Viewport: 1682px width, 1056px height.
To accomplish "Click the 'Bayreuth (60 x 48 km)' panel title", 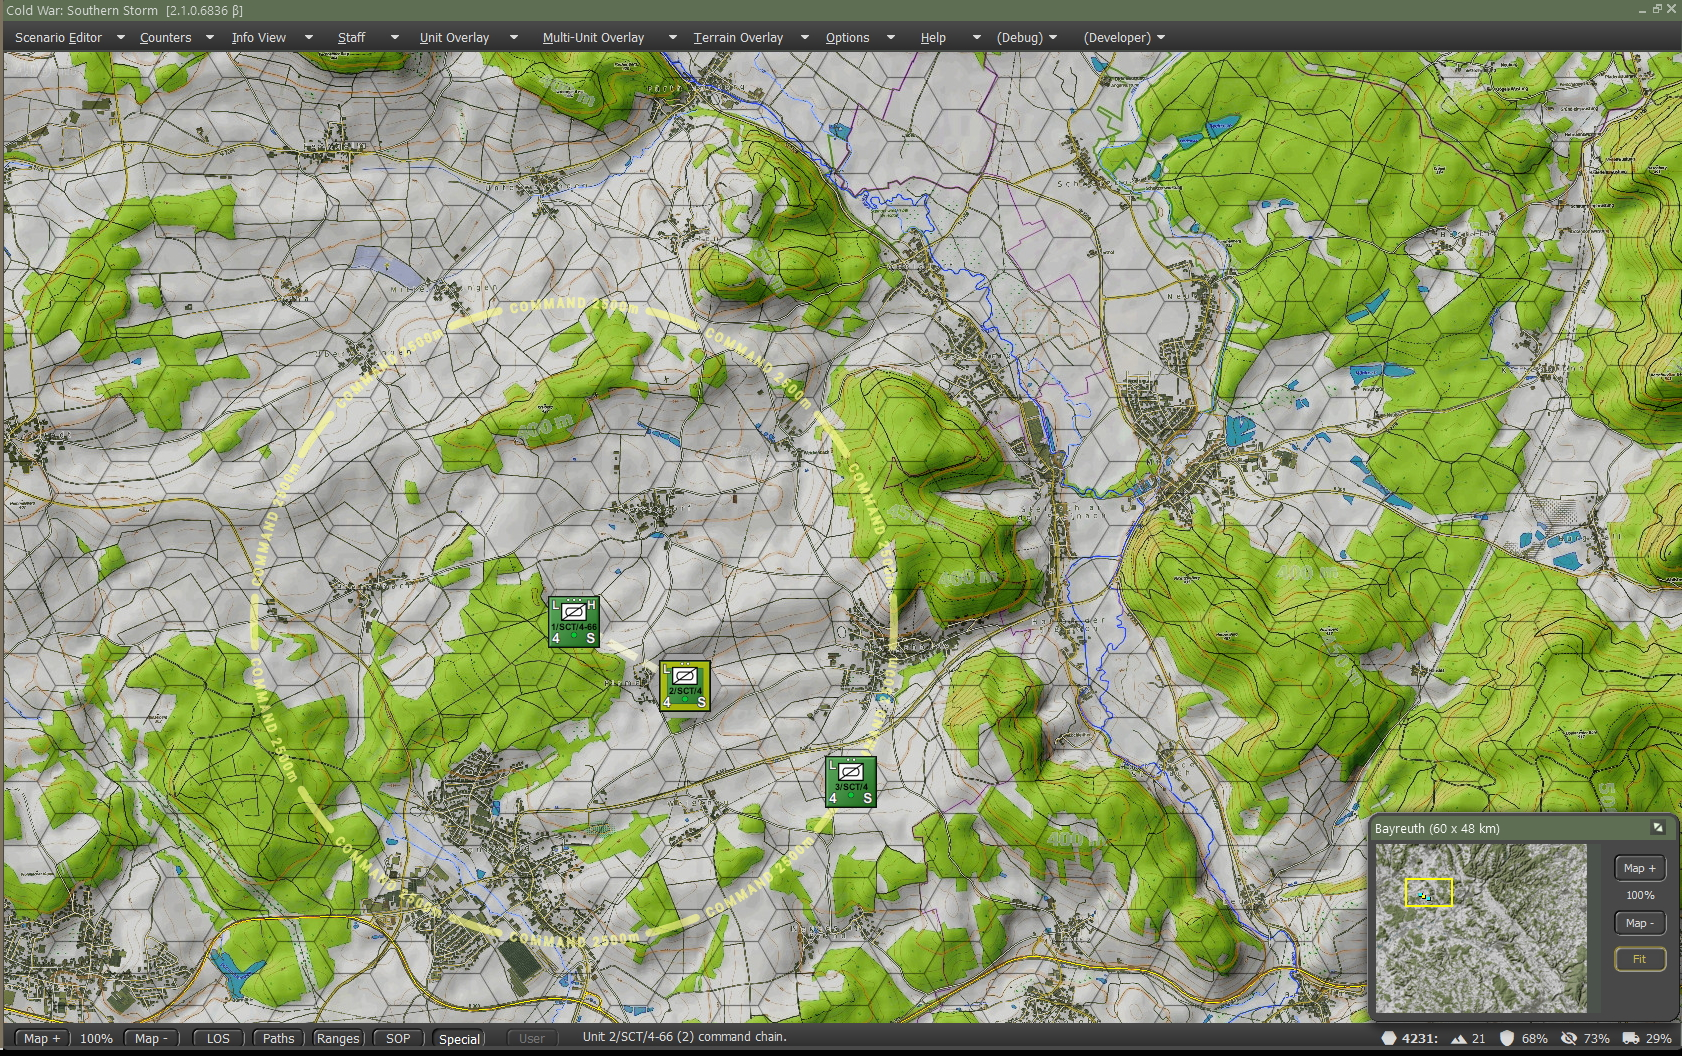I will 1437,828.
